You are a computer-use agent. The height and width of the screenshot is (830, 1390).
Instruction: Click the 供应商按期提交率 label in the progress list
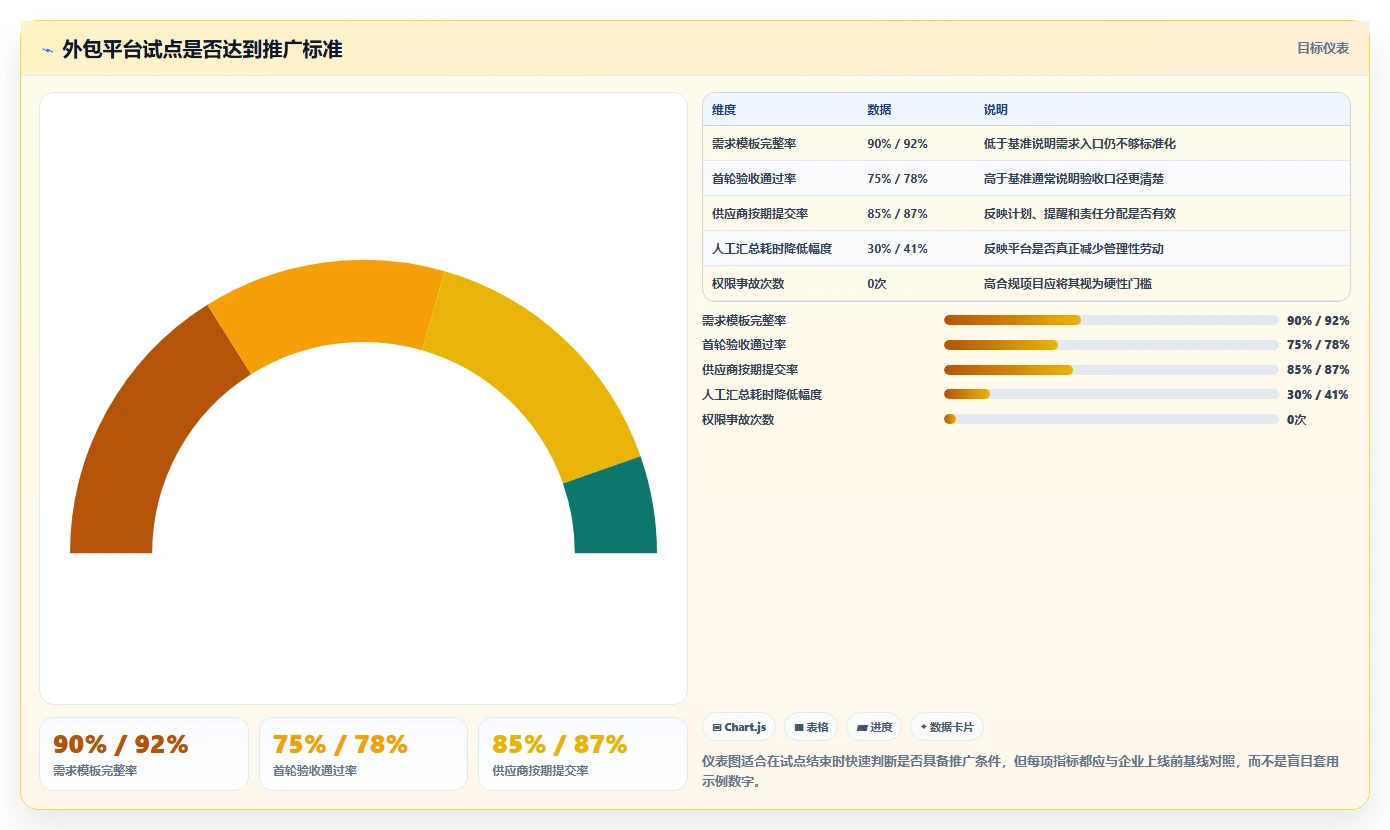click(x=750, y=370)
